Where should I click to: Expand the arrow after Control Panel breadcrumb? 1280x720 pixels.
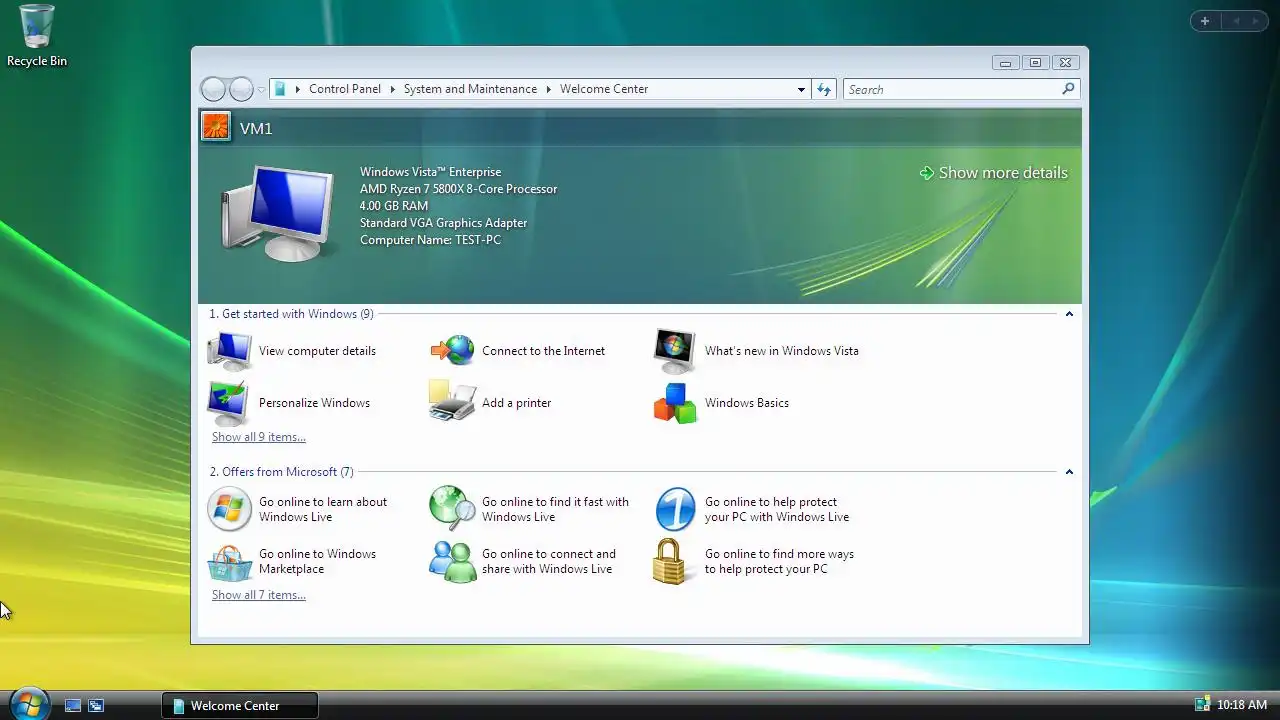coord(392,89)
